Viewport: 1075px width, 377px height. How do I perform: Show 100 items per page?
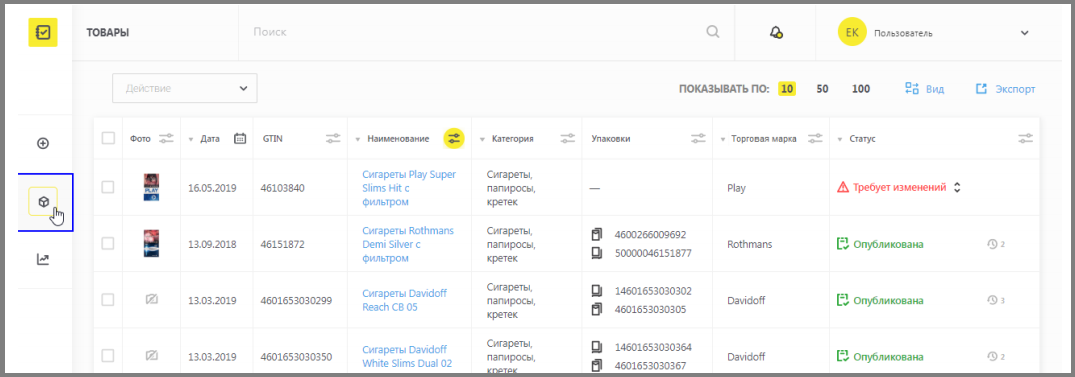861,89
